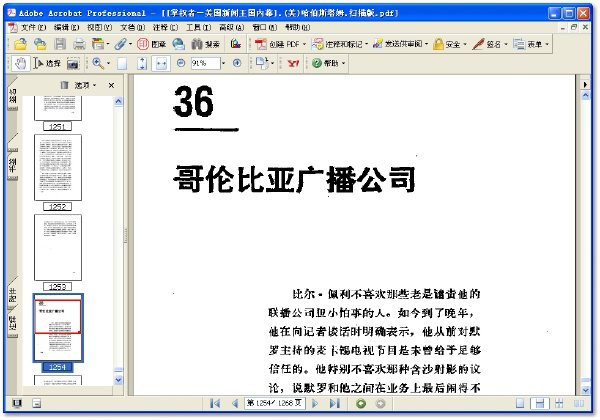Go to first page button
600x420 pixels.
click(215, 403)
